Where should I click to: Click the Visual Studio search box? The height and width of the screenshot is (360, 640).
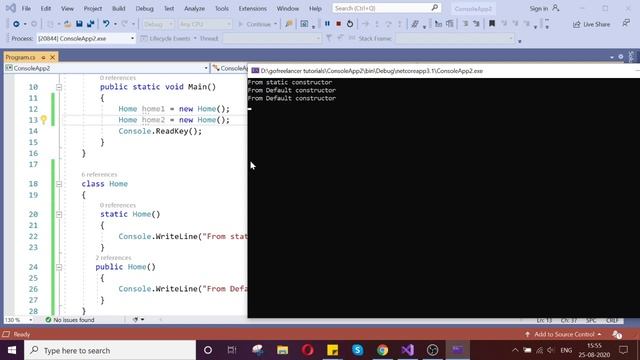[x=386, y=8]
